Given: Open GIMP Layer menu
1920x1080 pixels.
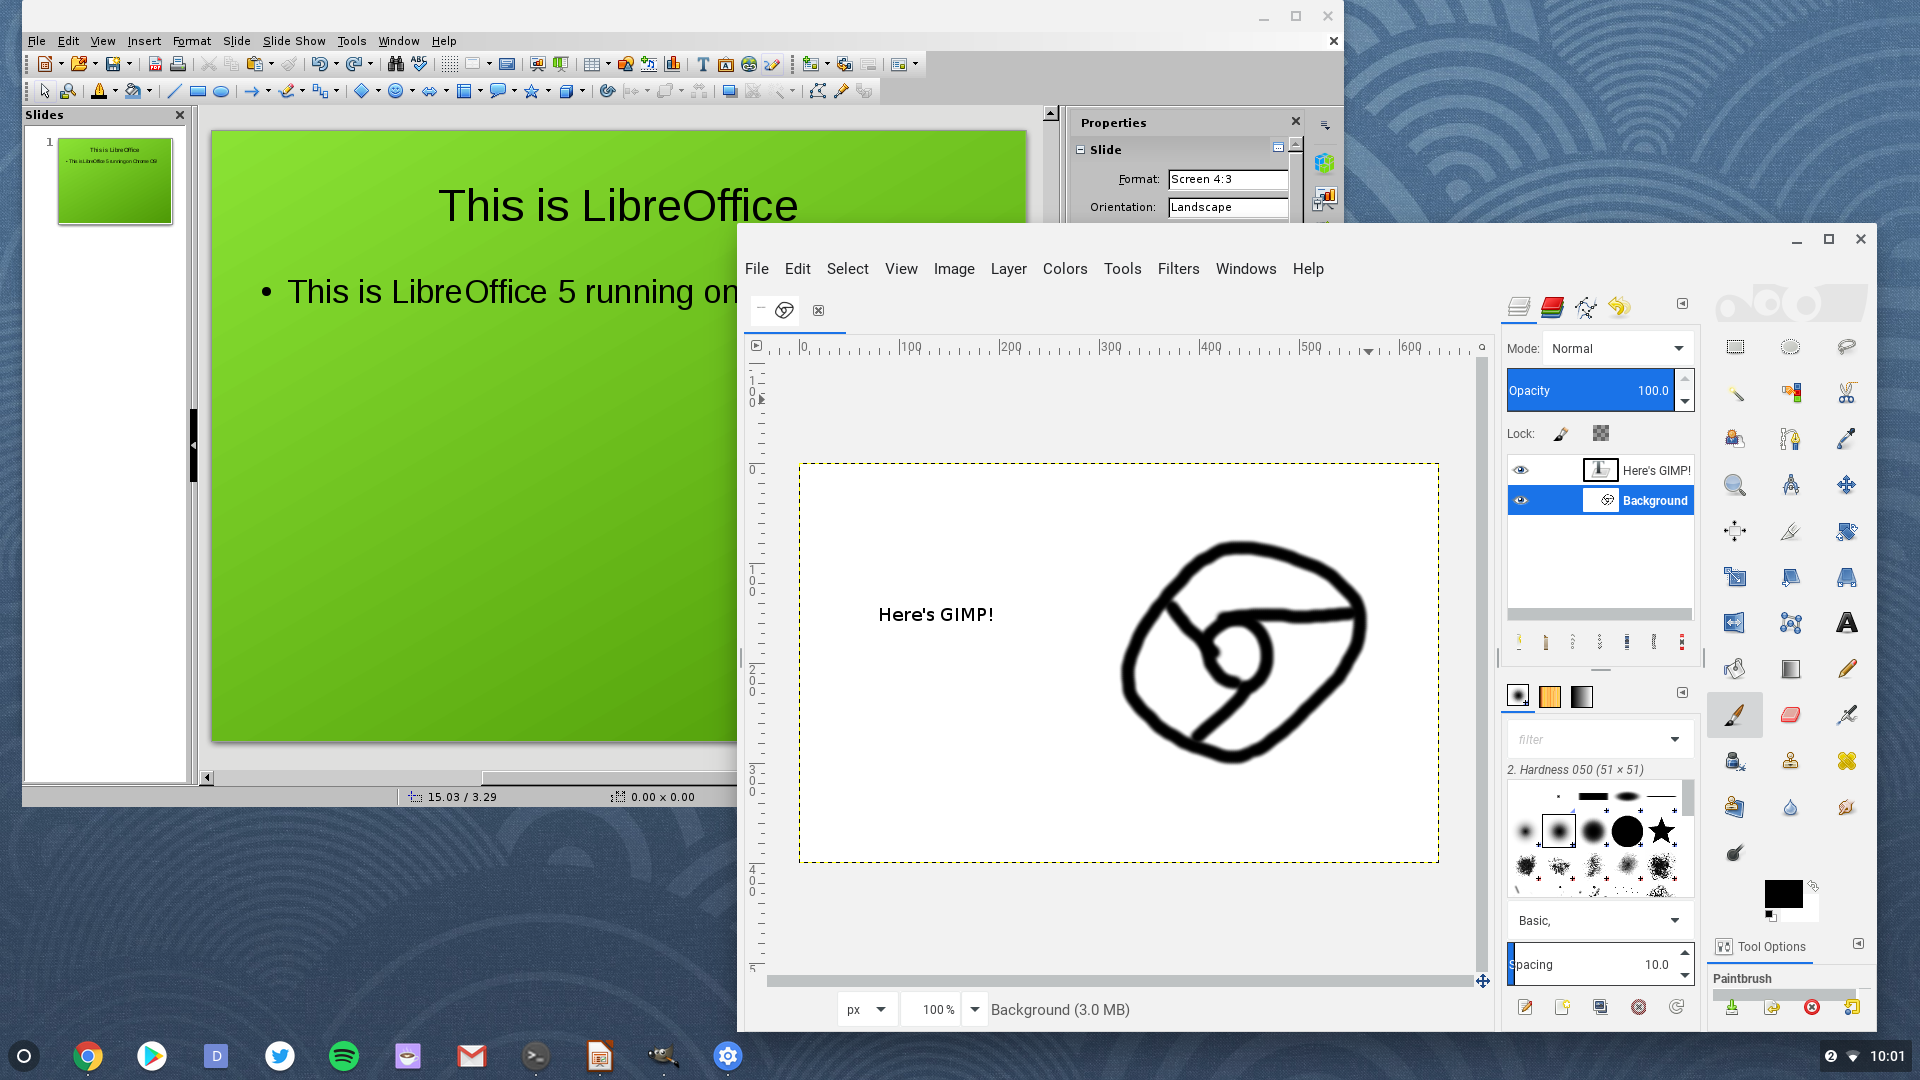Looking at the screenshot, I should (1008, 269).
